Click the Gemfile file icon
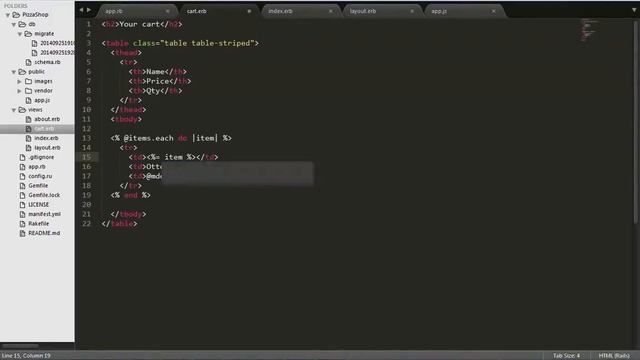Image resolution: width=640 pixels, height=360 pixels. 22,186
